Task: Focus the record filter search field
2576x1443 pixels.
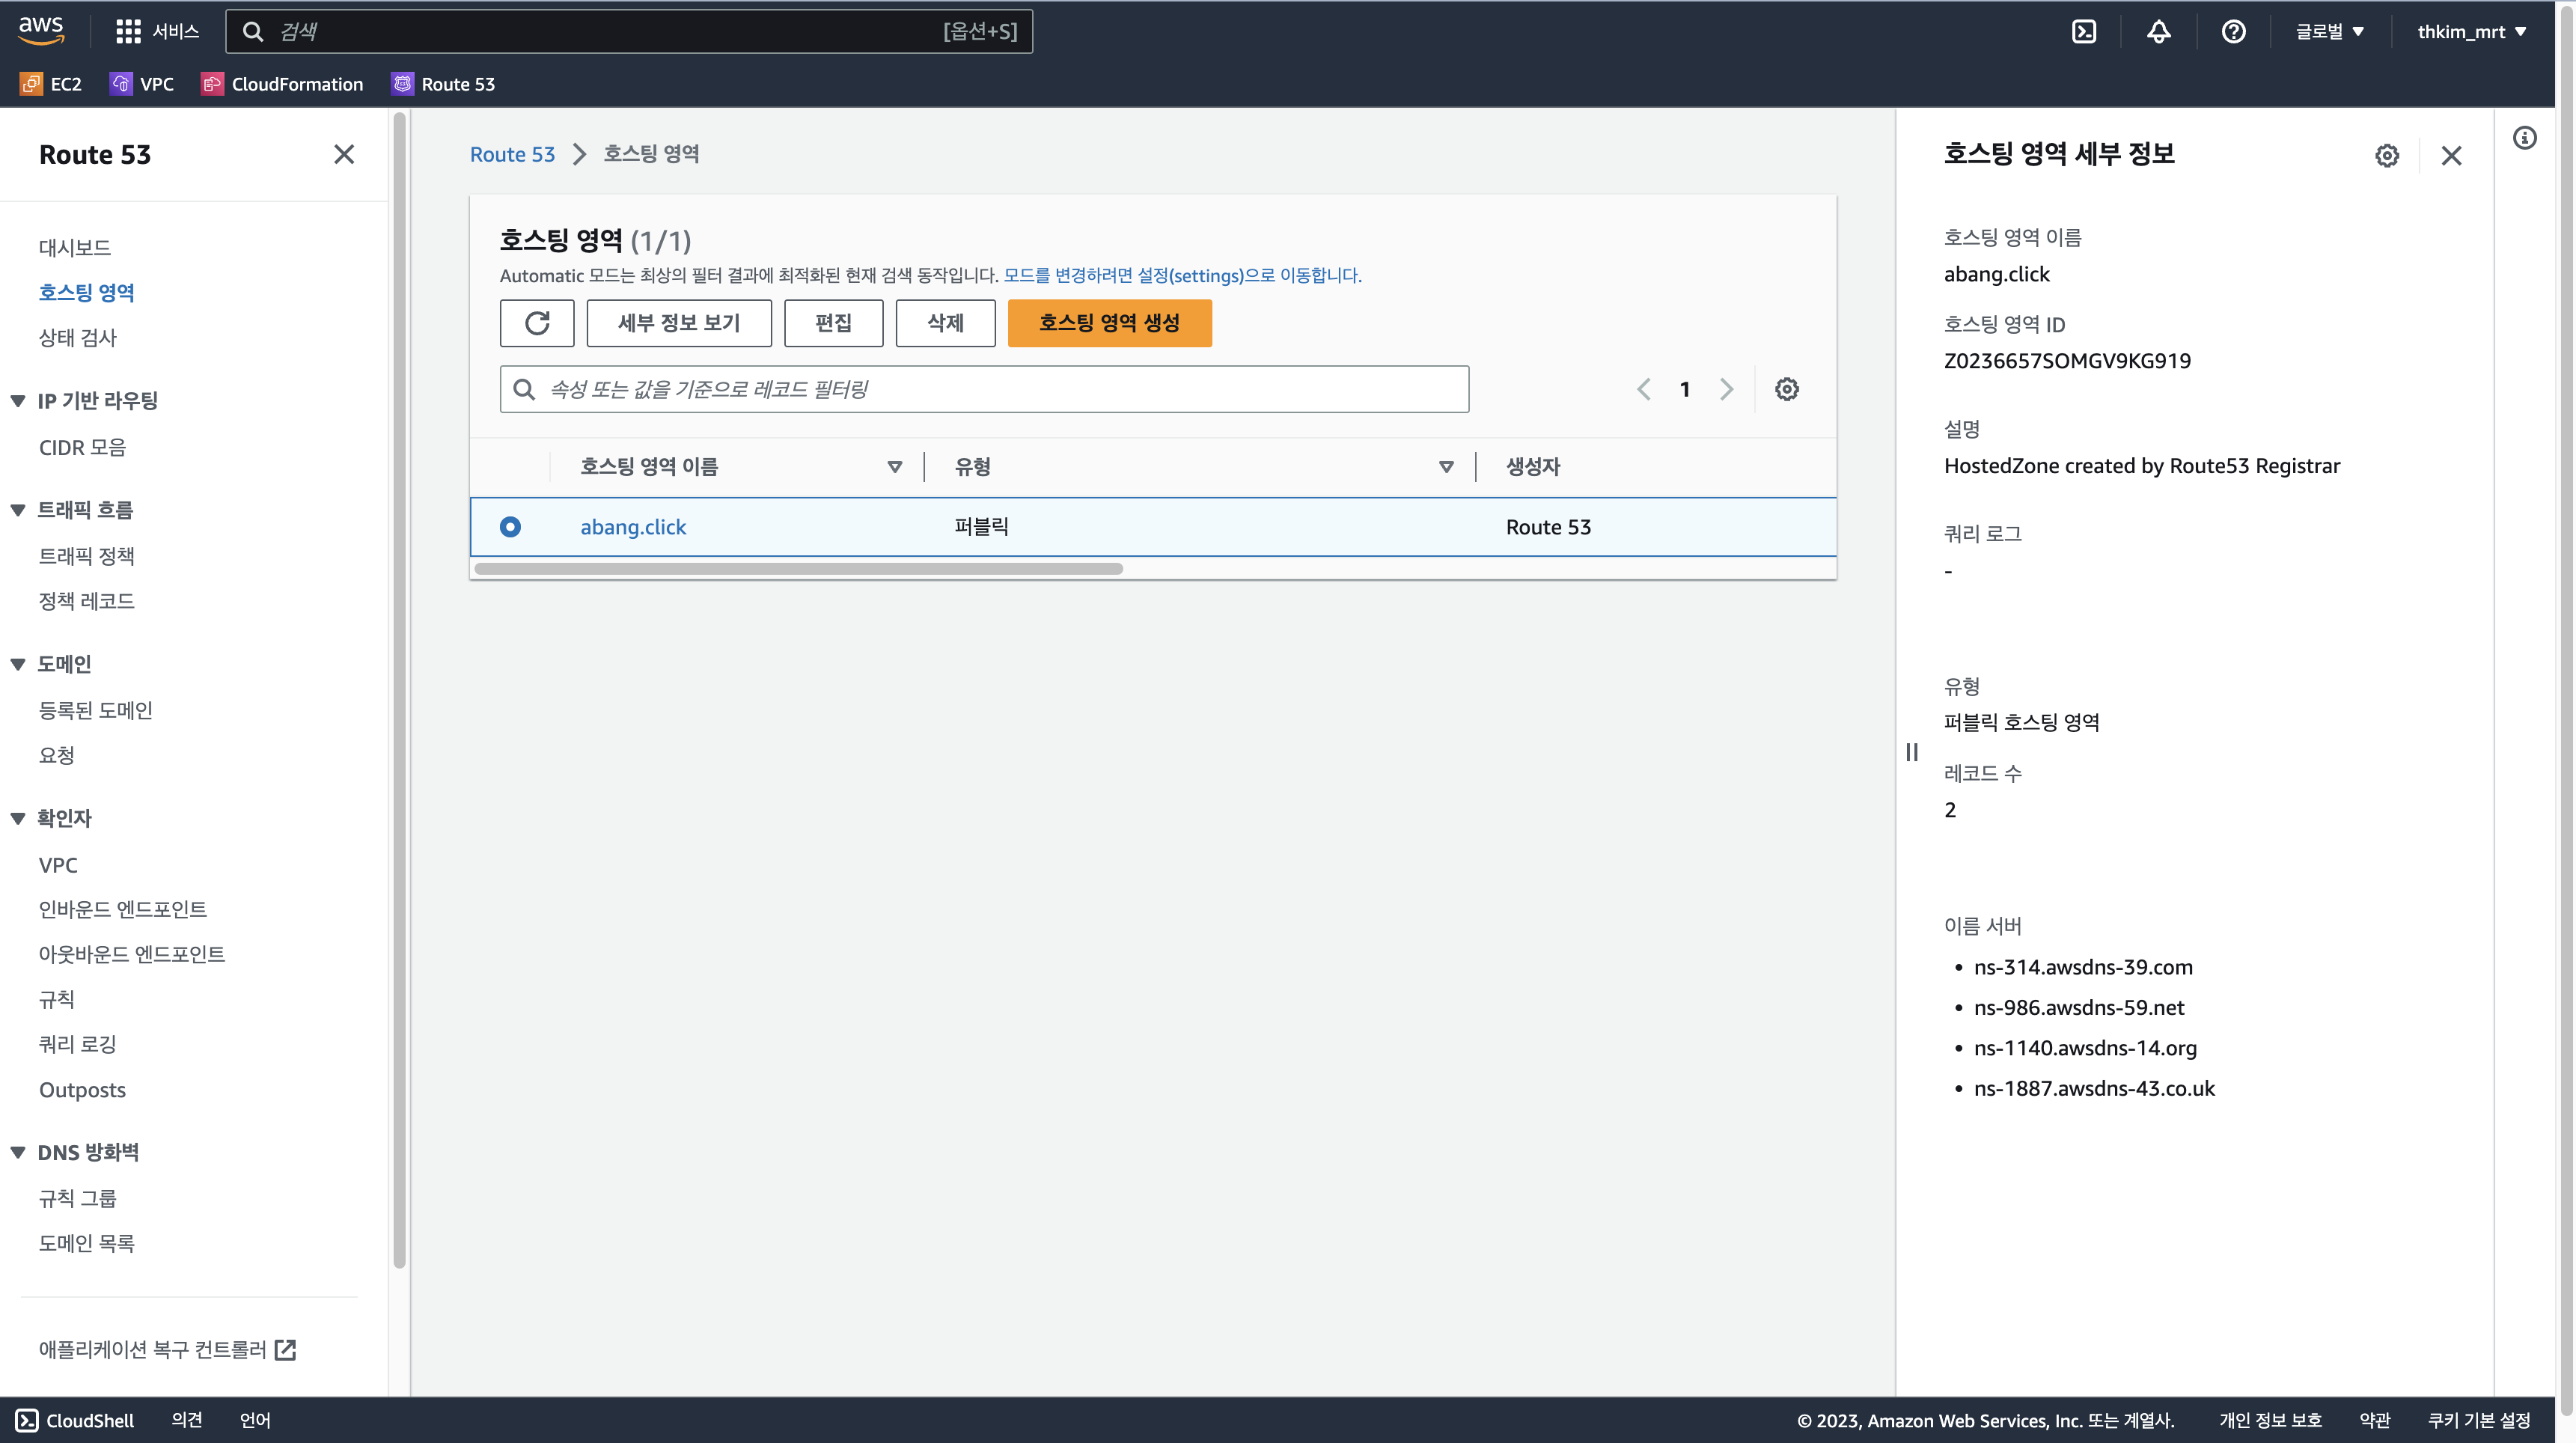Action: [1000, 389]
